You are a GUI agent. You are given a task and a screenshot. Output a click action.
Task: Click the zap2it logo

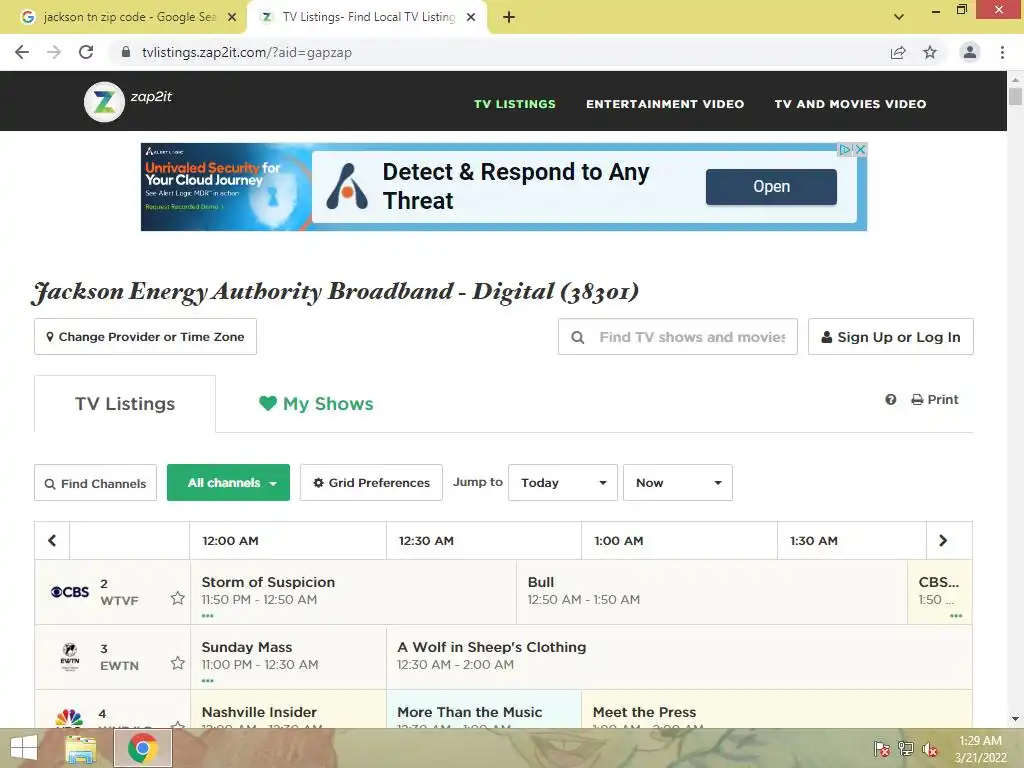(x=128, y=102)
